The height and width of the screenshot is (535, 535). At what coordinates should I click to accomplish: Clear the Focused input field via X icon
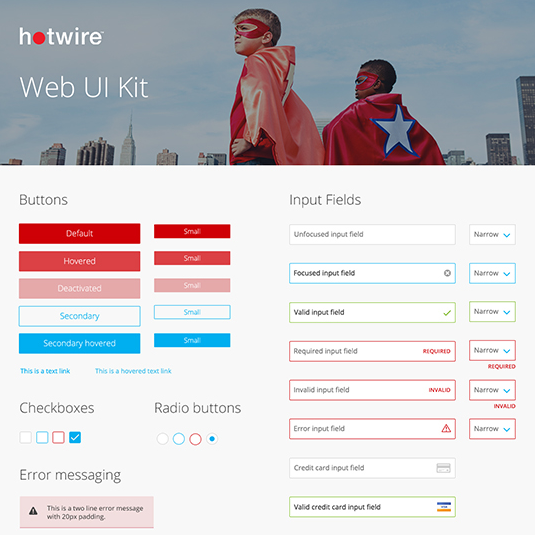point(447,273)
